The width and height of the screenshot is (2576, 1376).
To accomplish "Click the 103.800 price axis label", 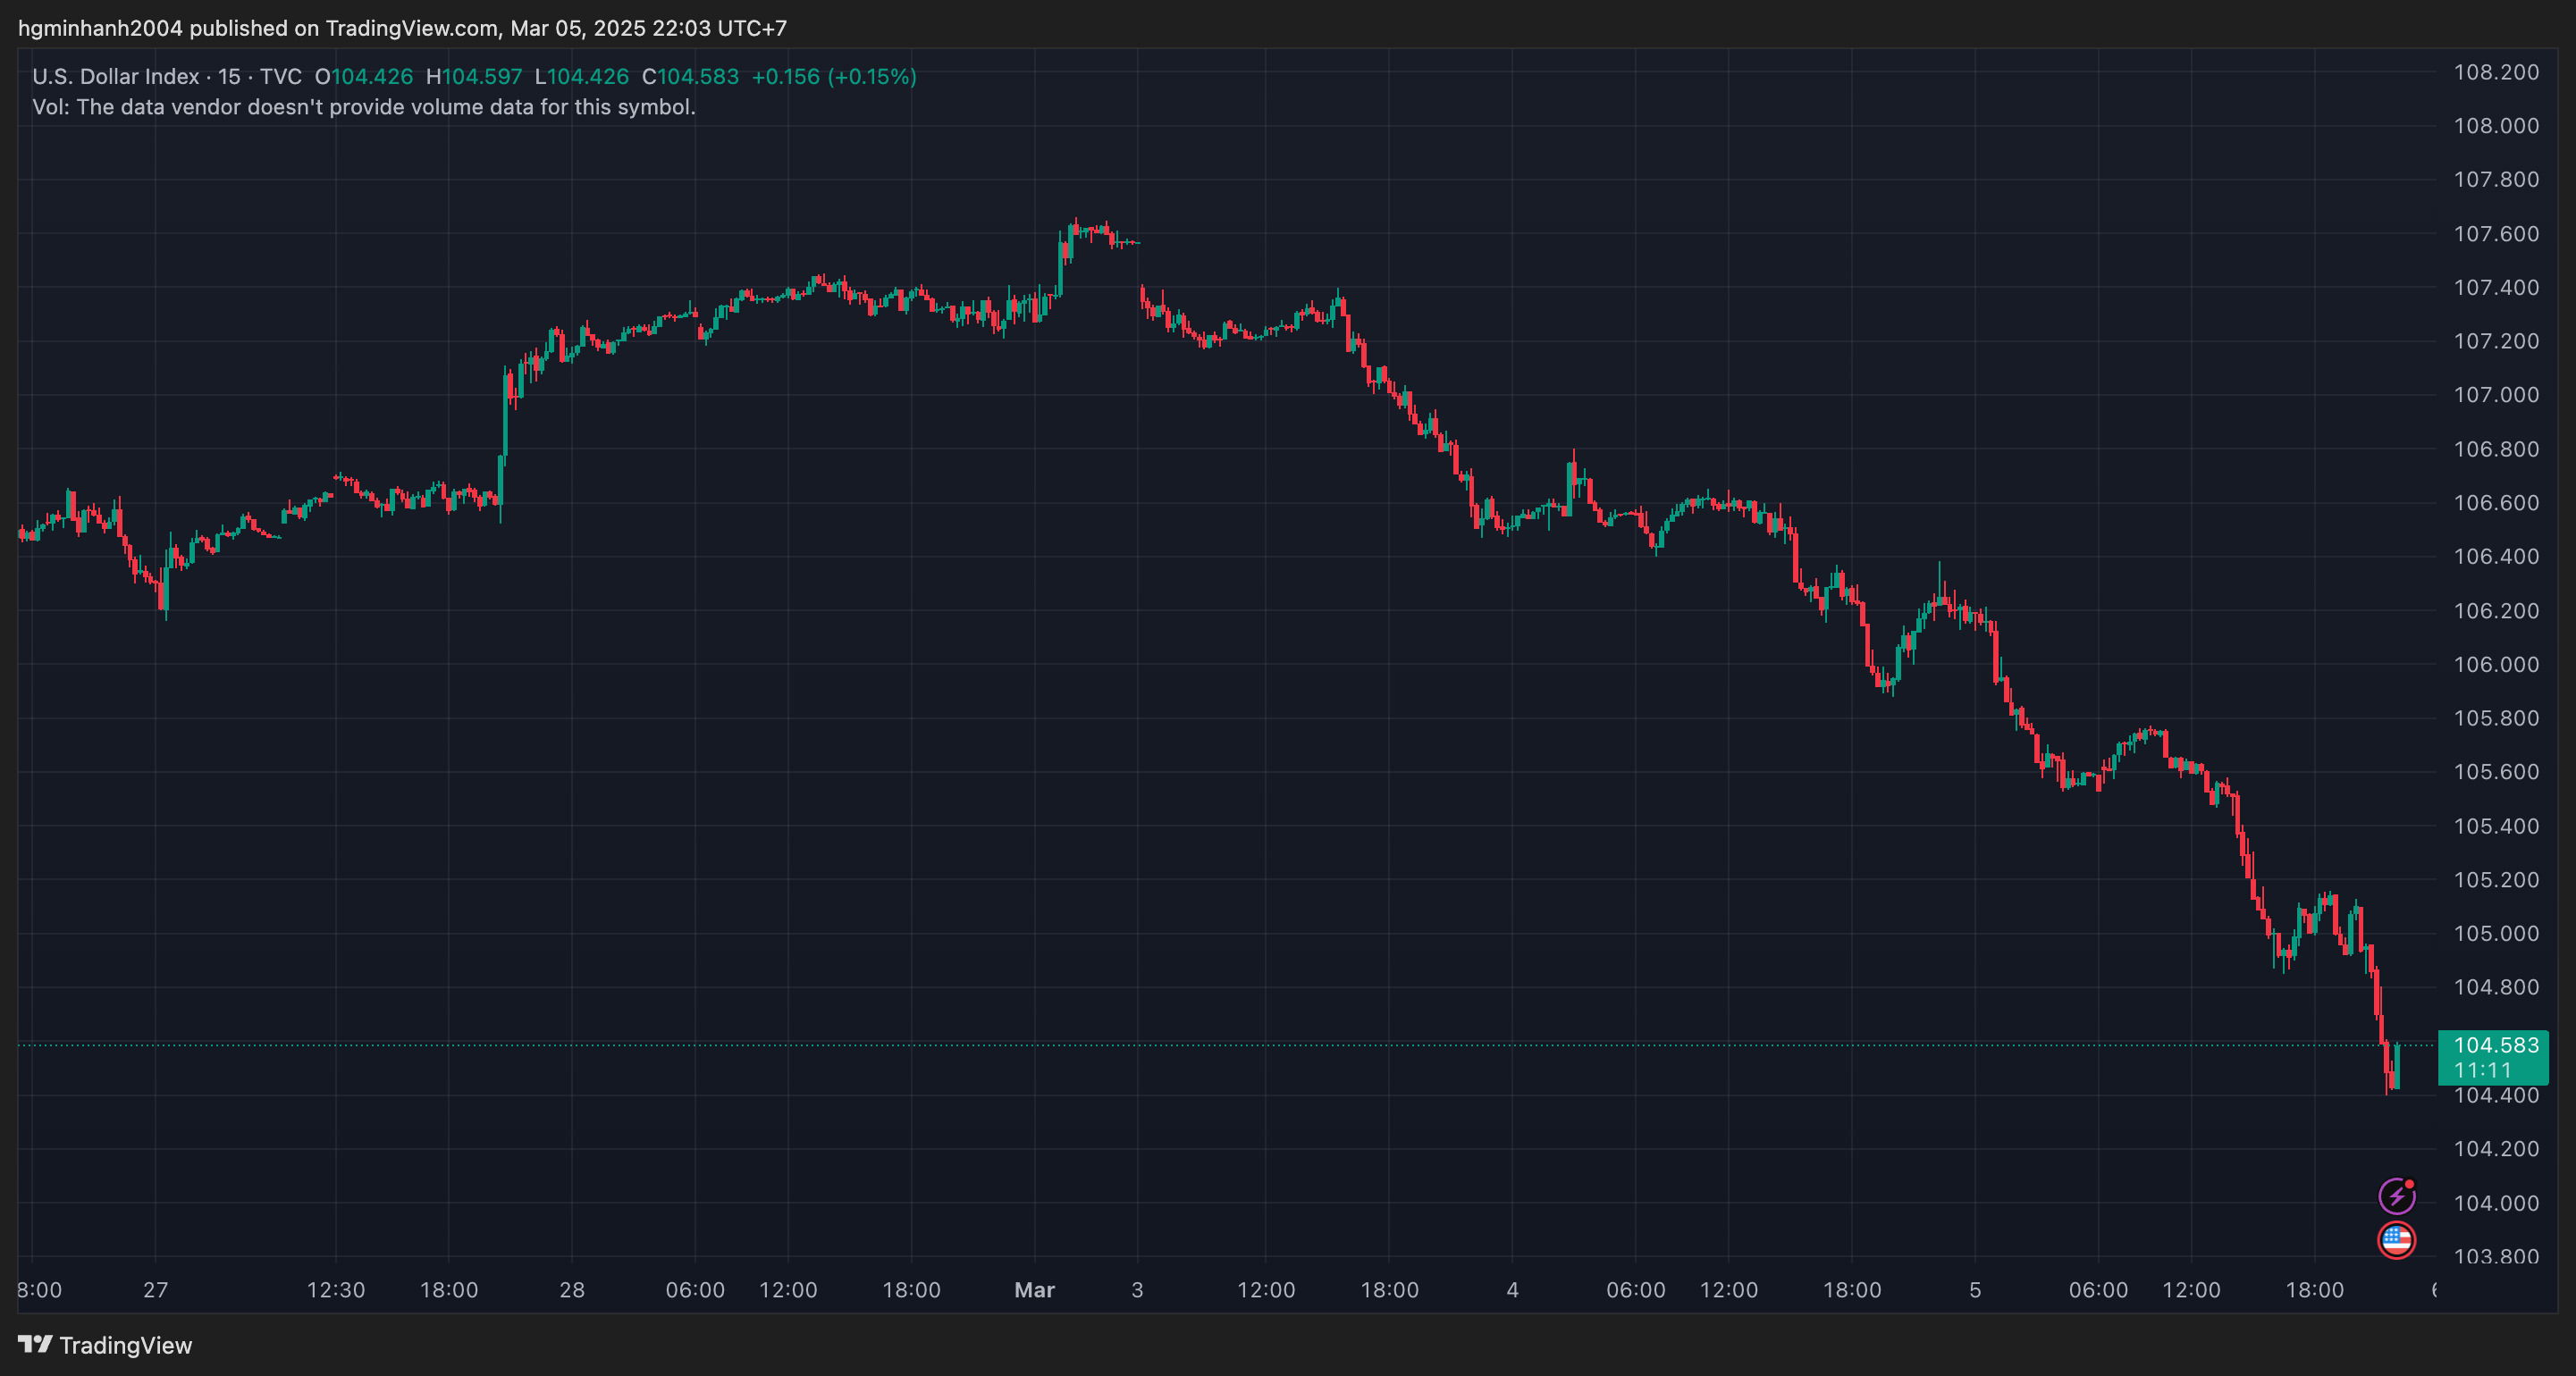I will pos(2496,1256).
